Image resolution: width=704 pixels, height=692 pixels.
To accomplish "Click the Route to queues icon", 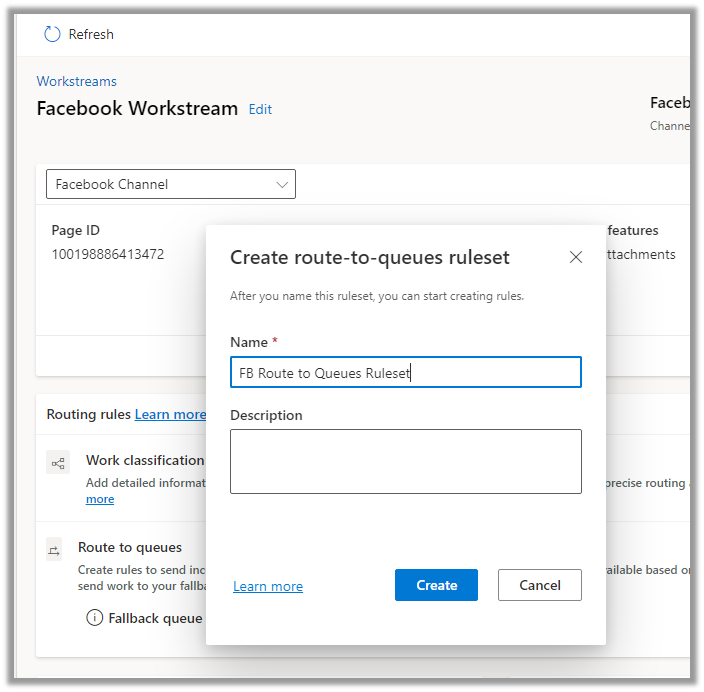I will click(54, 549).
